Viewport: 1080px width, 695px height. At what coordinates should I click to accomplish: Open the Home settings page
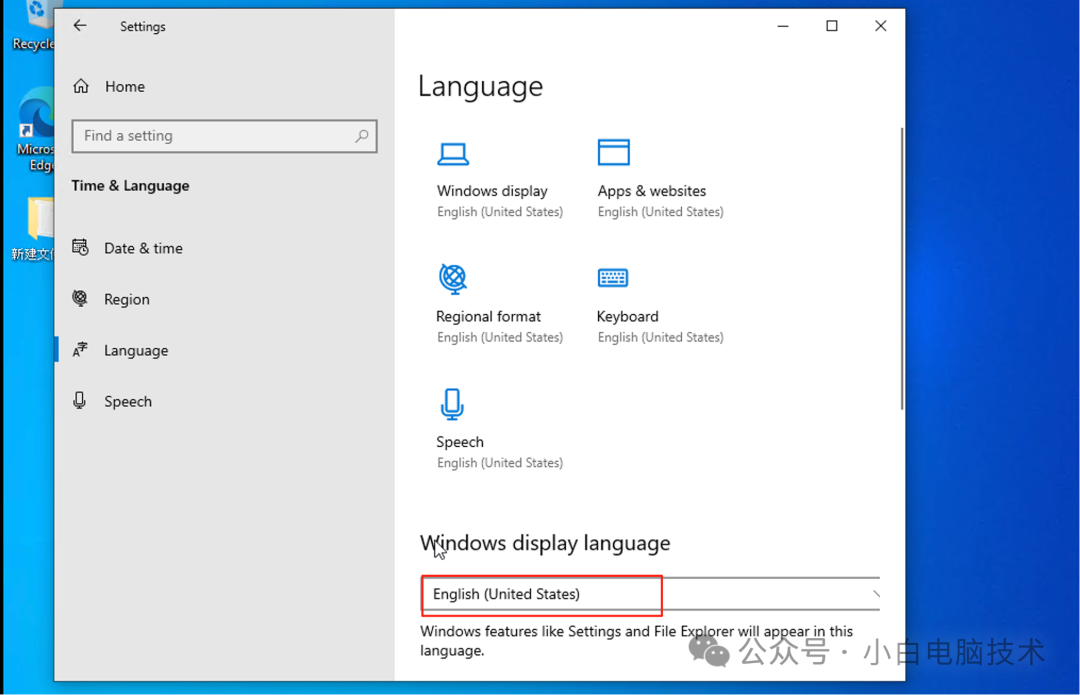tap(125, 87)
